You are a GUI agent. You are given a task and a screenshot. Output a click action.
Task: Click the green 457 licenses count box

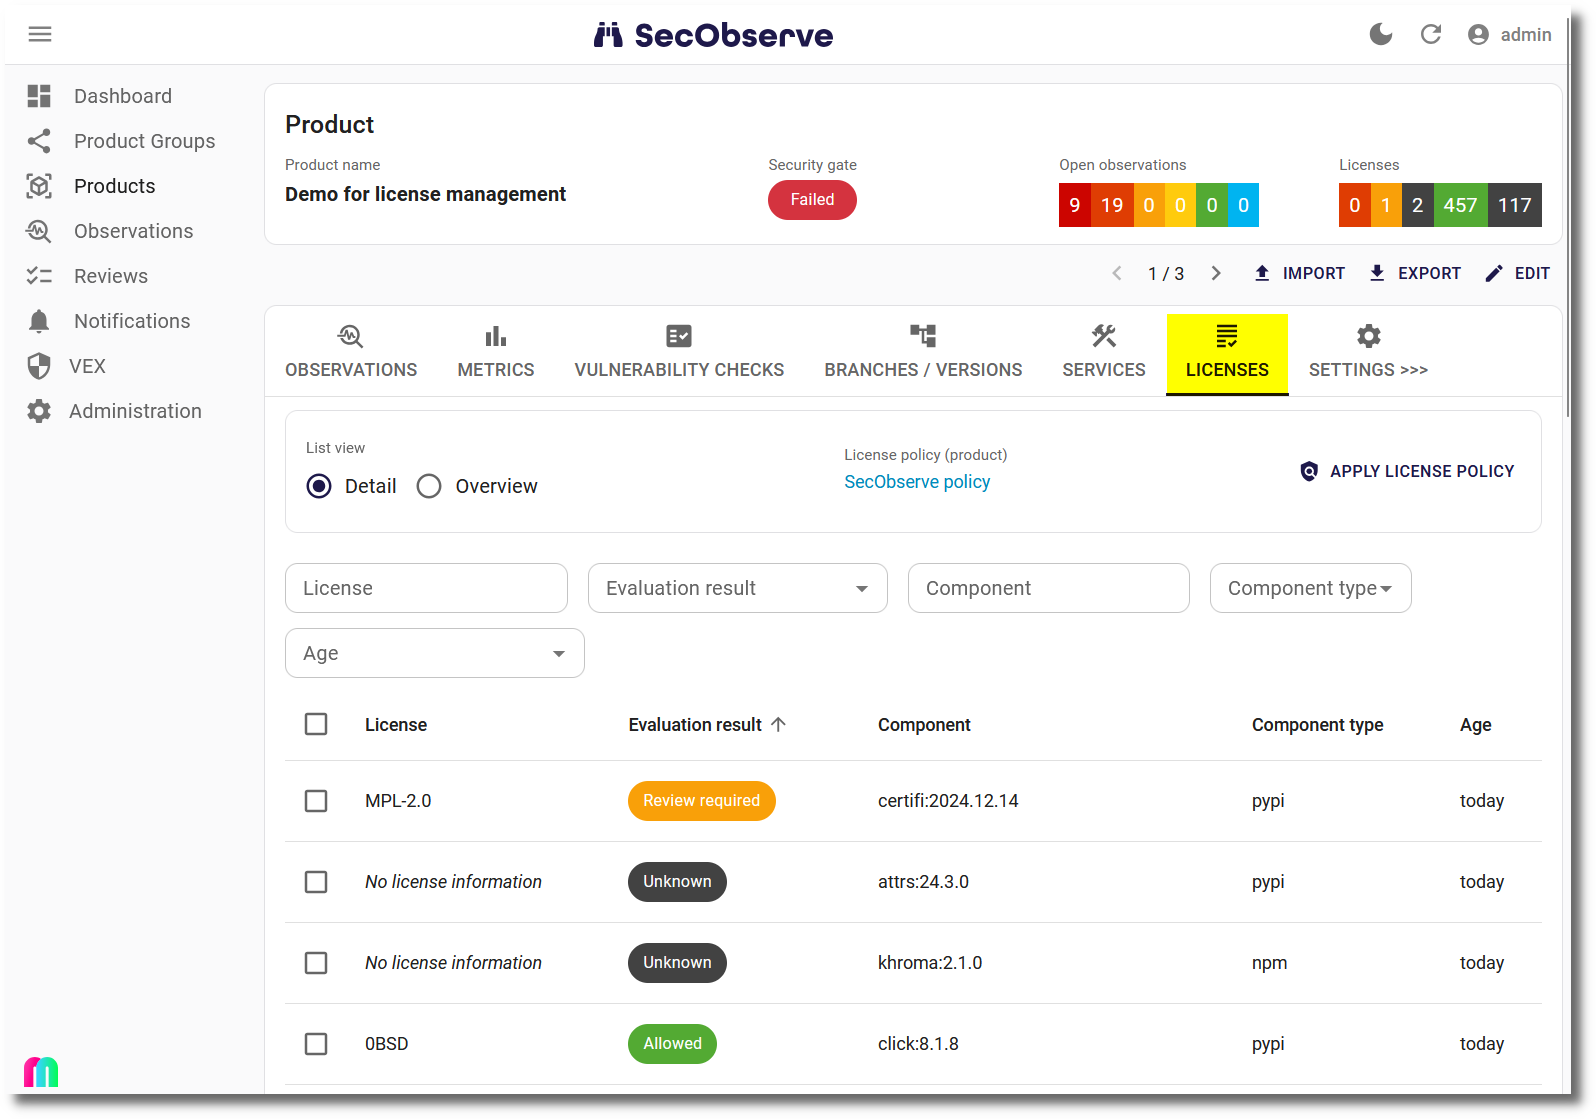pos(1460,205)
